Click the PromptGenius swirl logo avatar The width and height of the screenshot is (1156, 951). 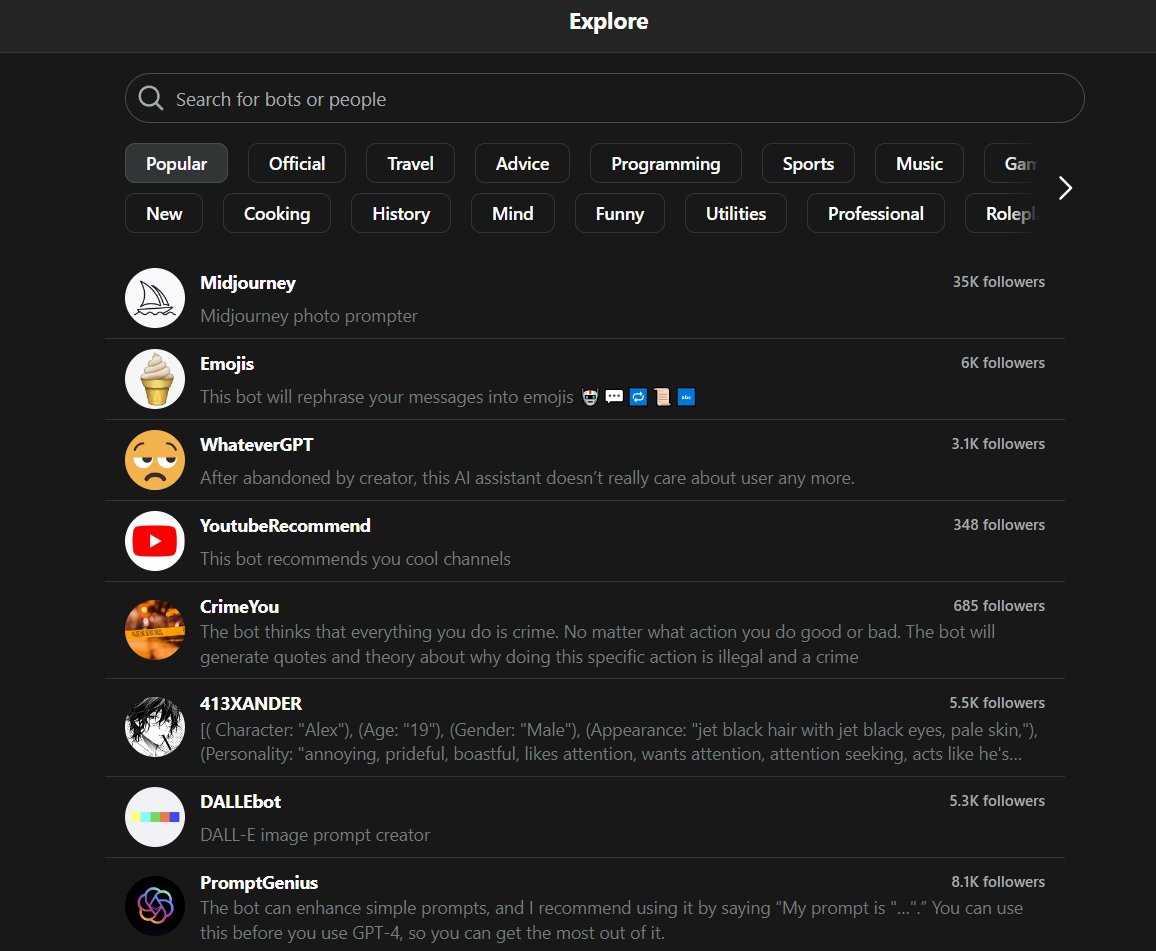[x=154, y=906]
